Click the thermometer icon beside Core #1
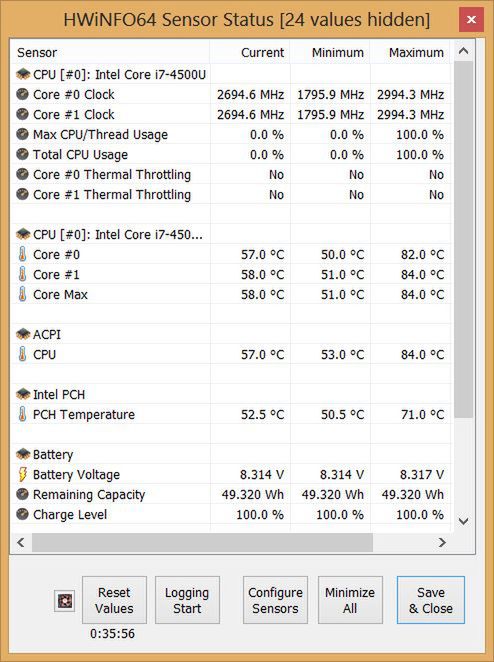 [x=22, y=274]
